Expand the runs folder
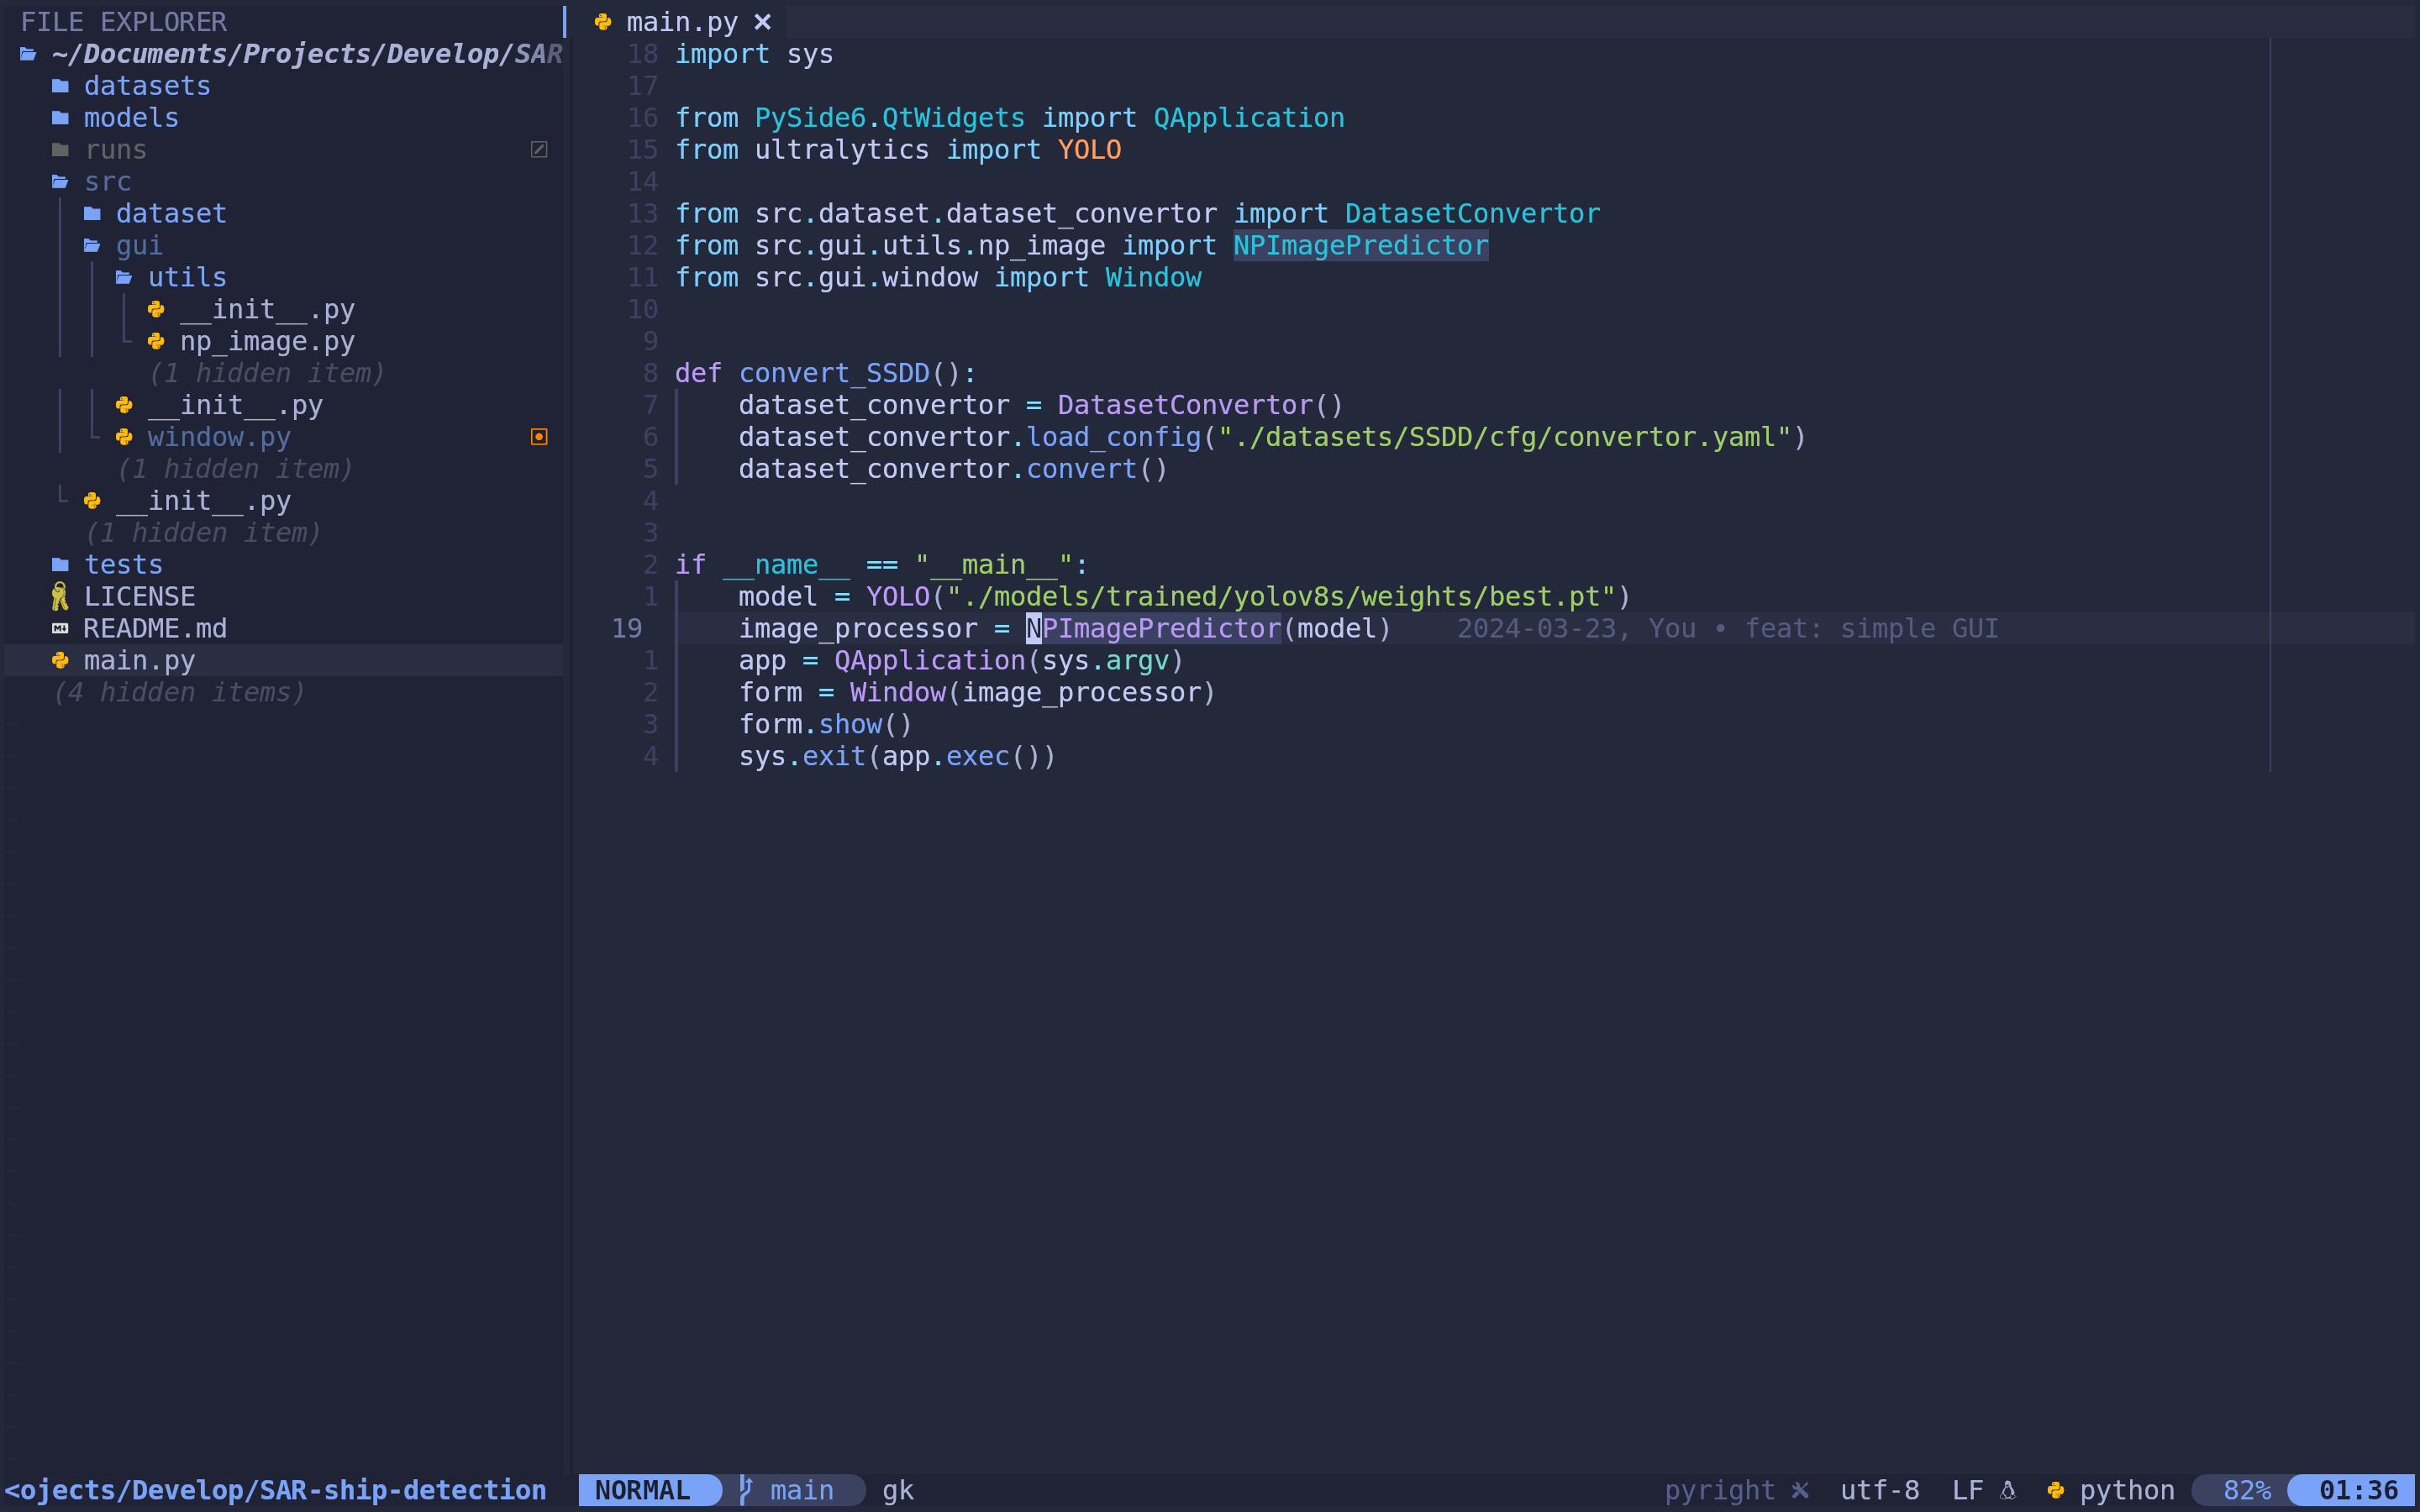The height and width of the screenshot is (1512, 2420). (116, 150)
